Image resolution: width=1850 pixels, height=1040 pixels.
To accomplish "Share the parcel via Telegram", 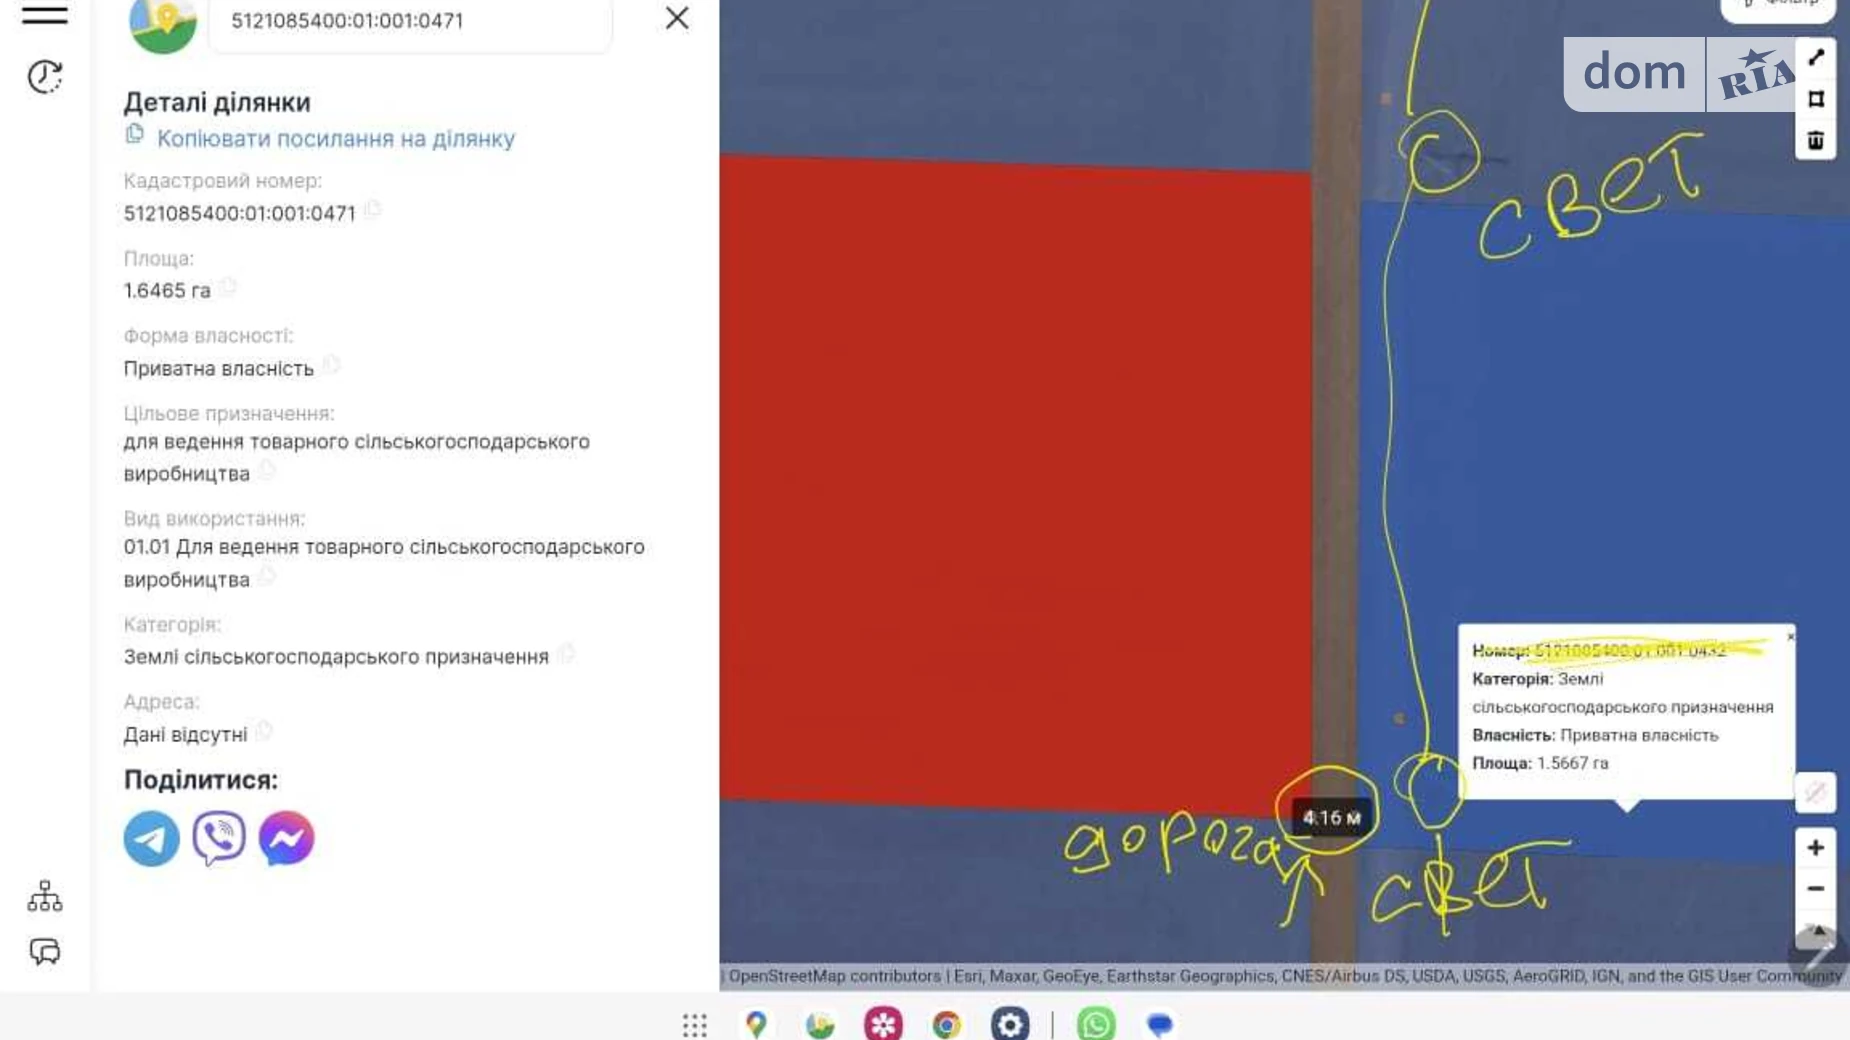I will [x=152, y=838].
